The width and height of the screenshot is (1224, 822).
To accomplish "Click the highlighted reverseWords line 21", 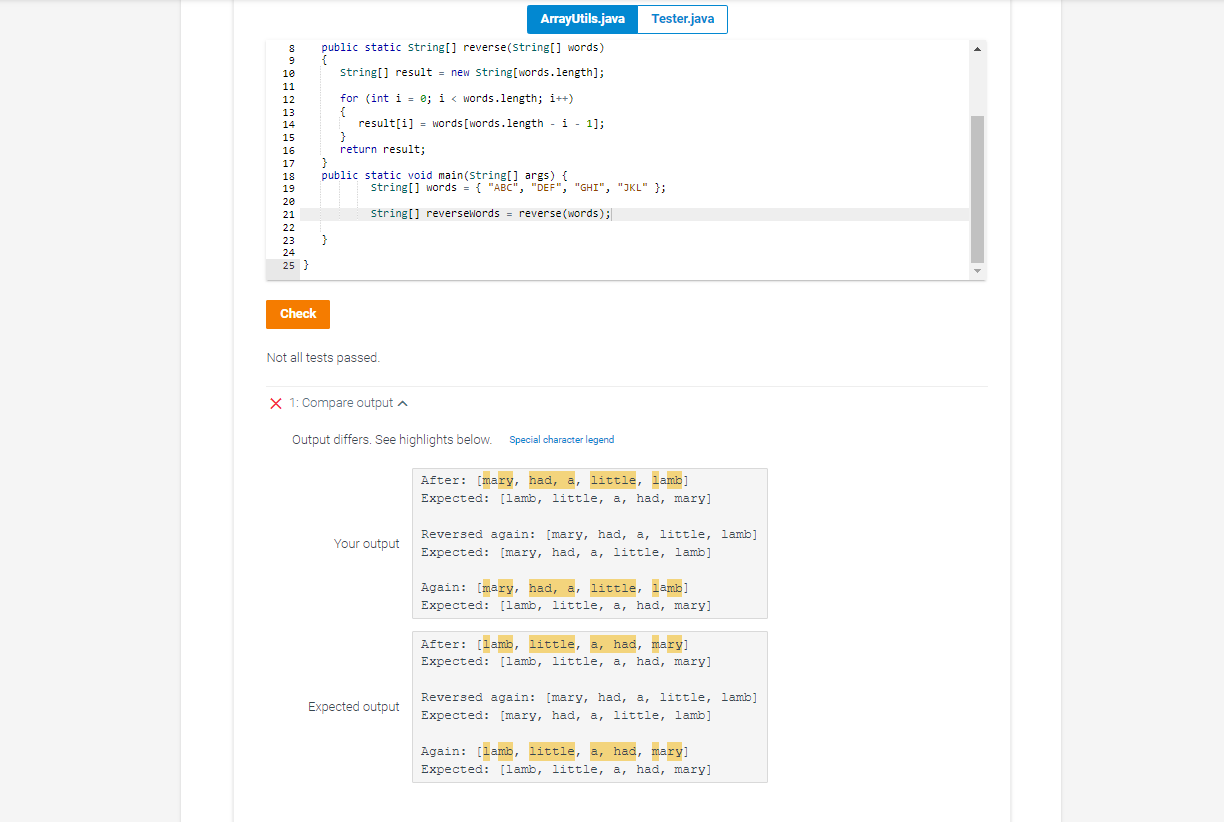I will click(492, 213).
